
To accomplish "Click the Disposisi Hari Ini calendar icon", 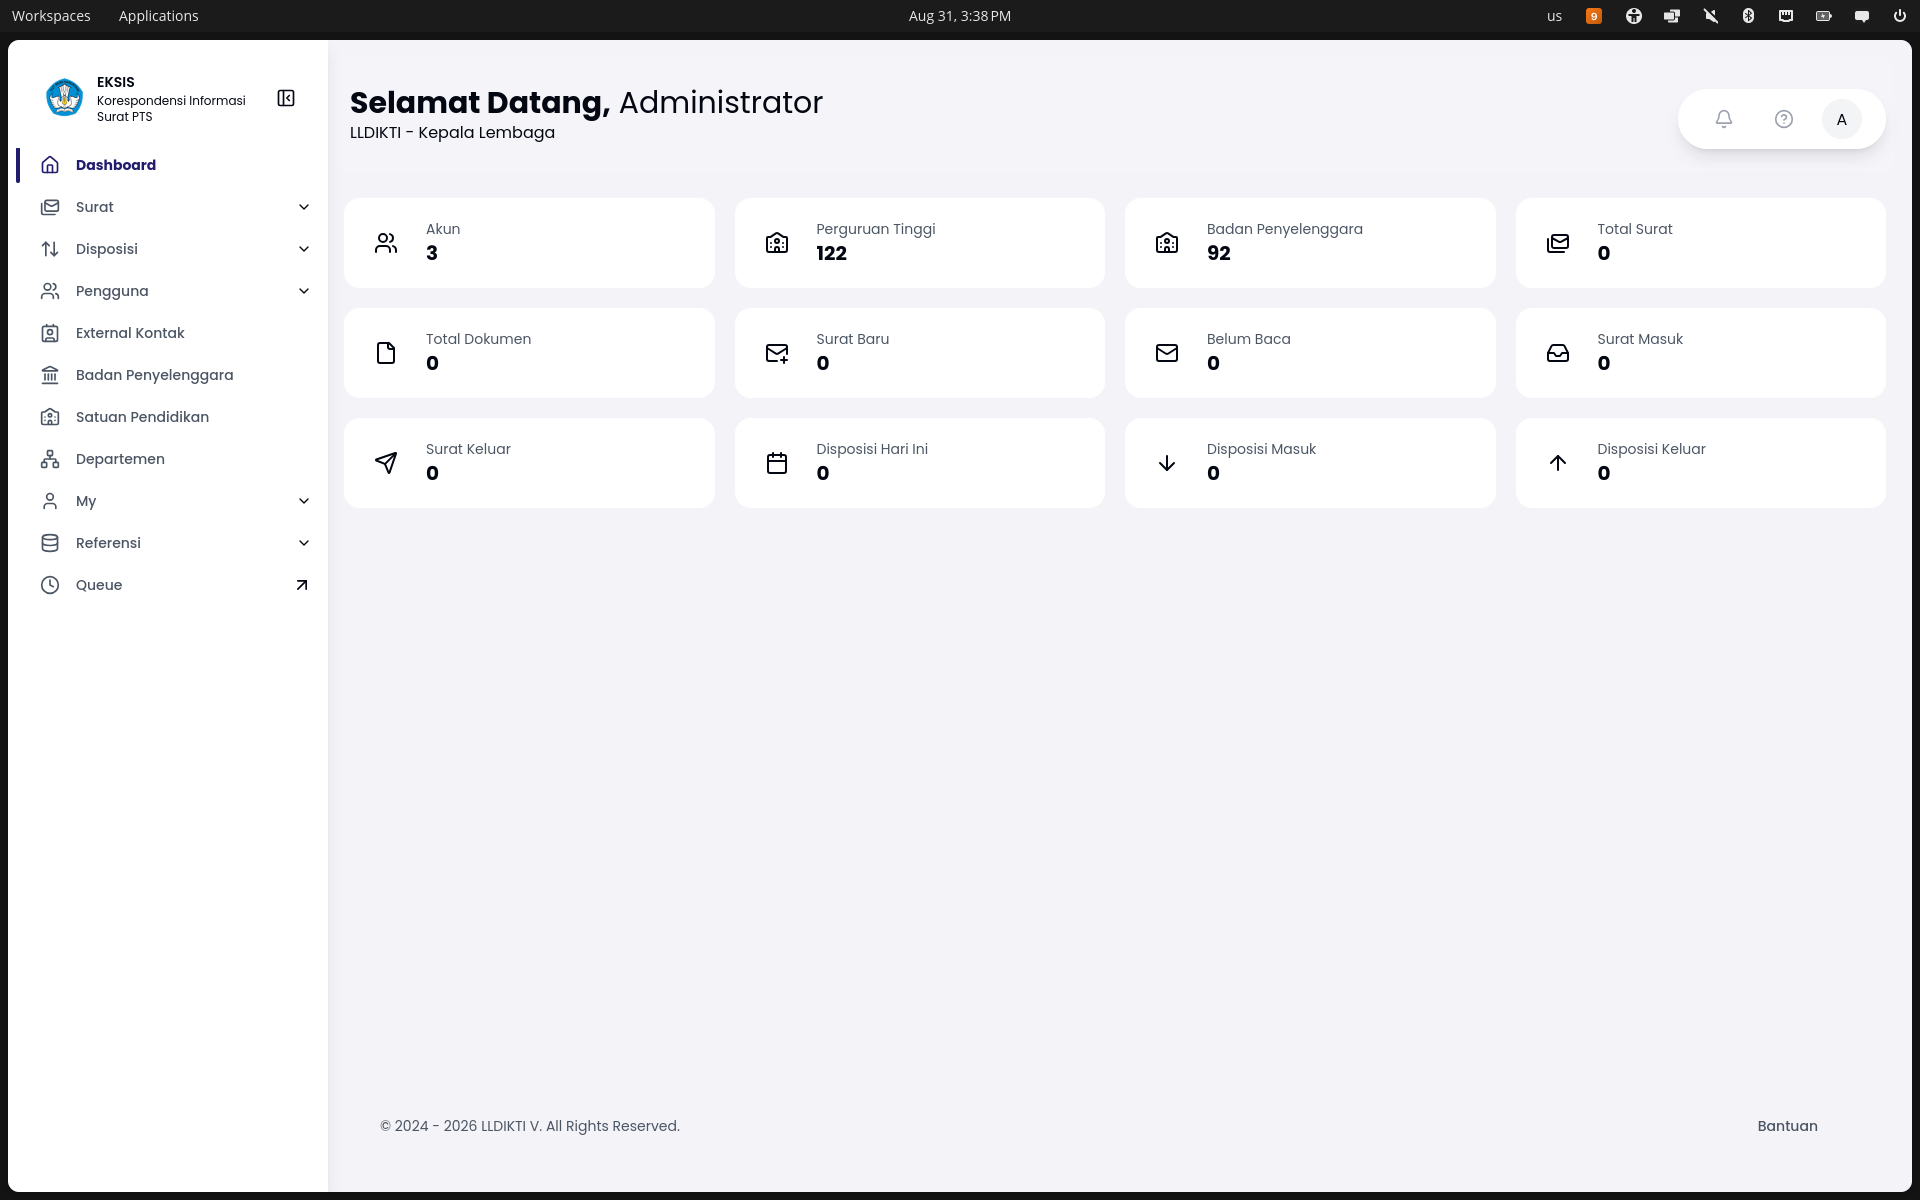I will click(x=777, y=463).
